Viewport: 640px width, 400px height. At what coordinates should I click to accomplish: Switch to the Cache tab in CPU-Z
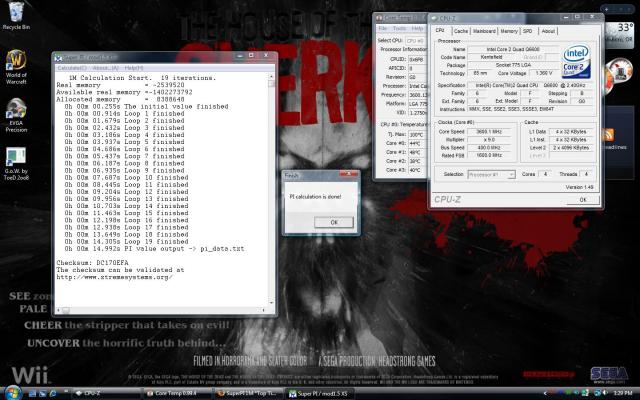[461, 31]
